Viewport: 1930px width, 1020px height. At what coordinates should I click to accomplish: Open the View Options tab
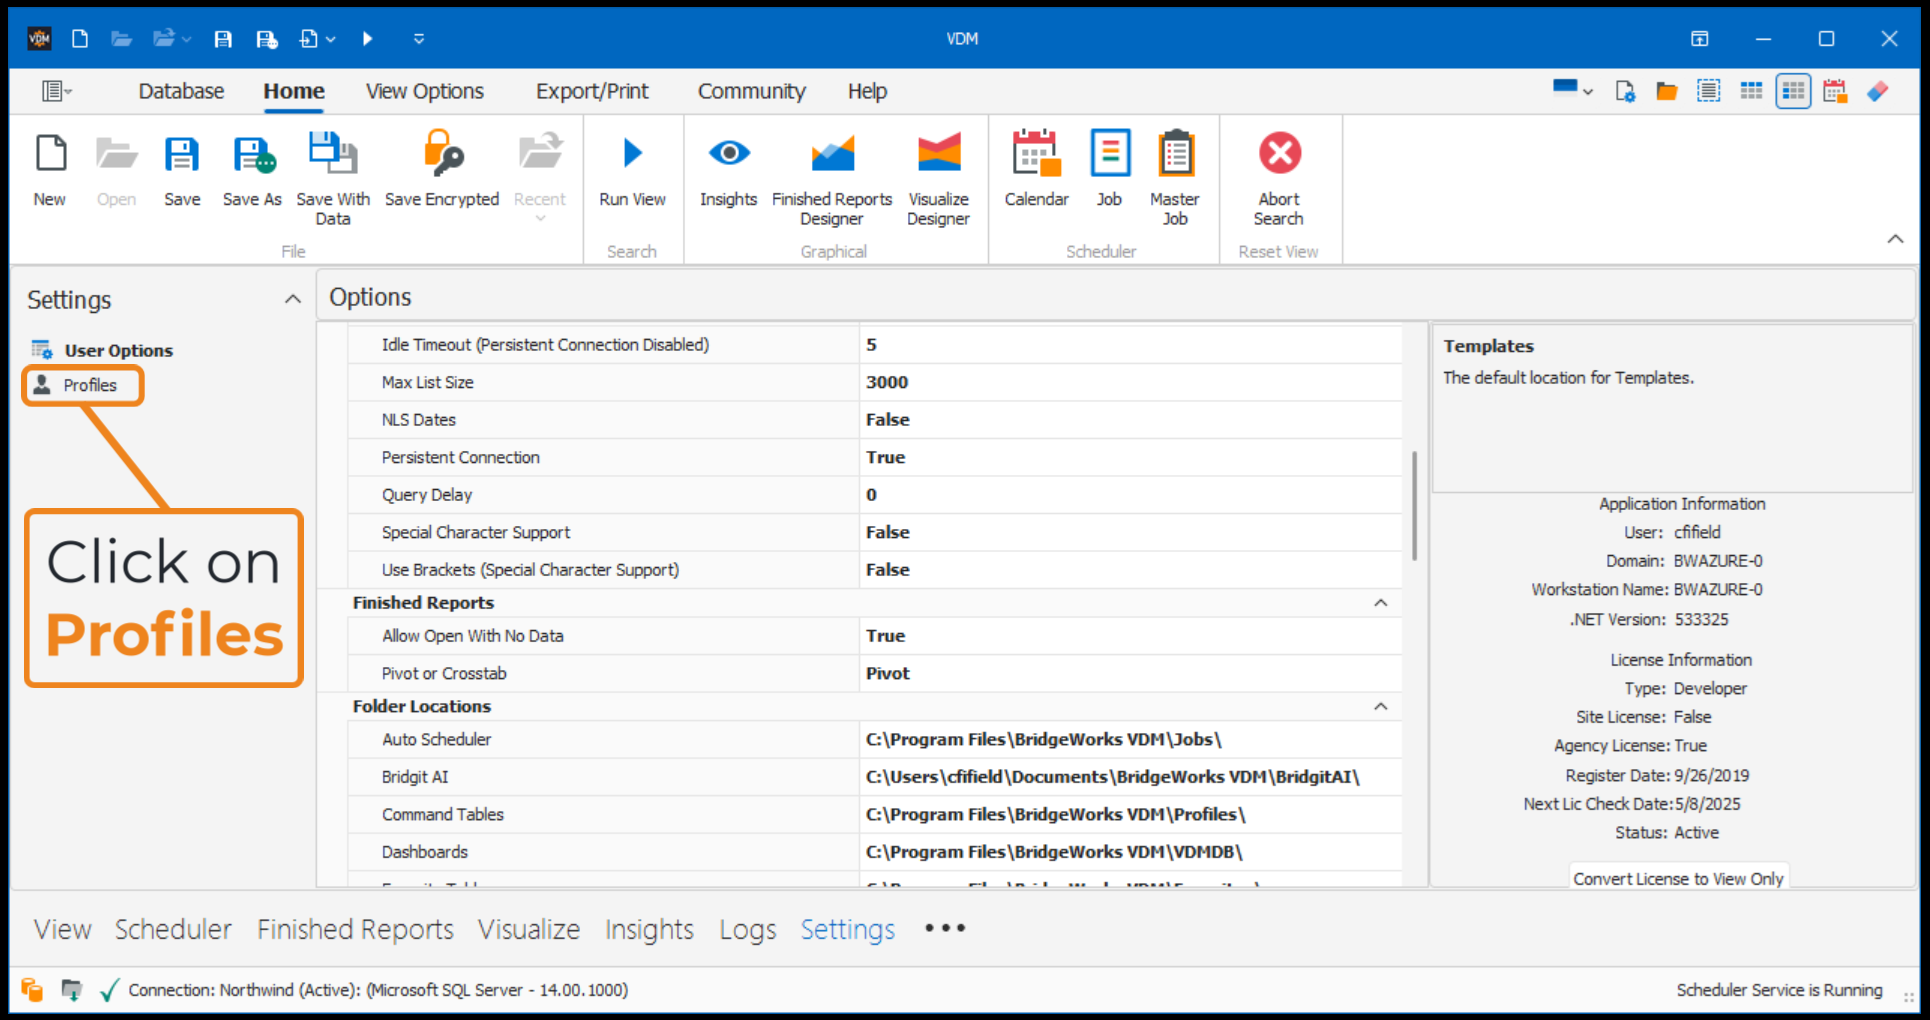click(425, 91)
